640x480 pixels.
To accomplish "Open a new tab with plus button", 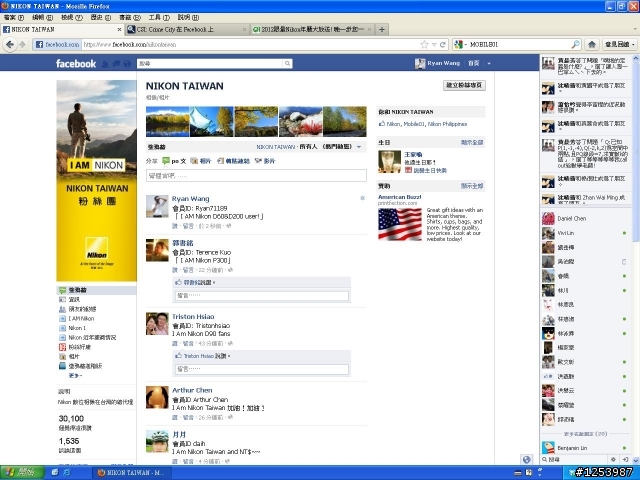I will (382, 29).
